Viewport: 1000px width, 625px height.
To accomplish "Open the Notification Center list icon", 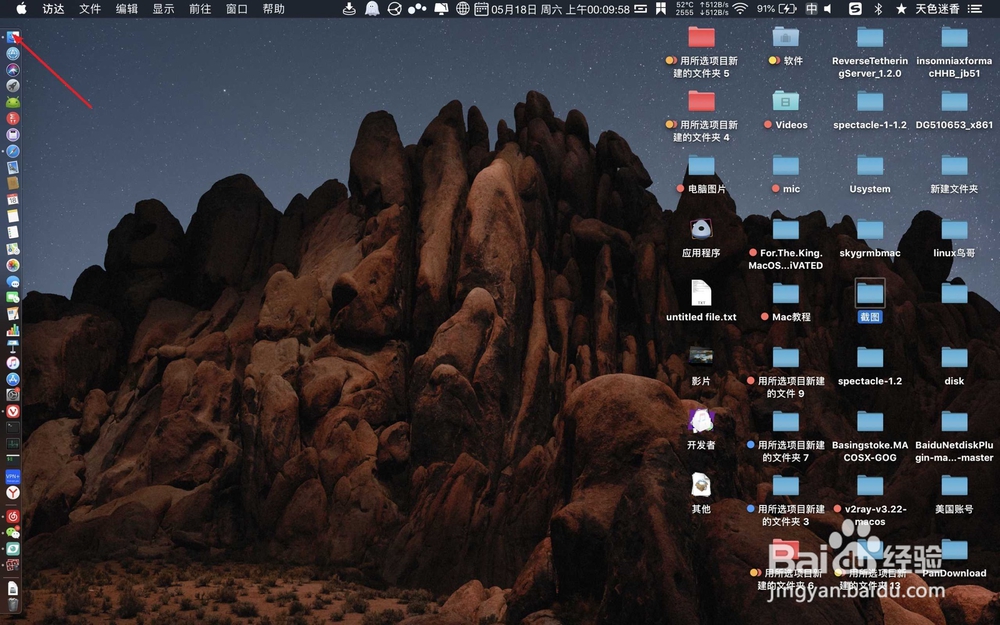I will pos(975,9).
